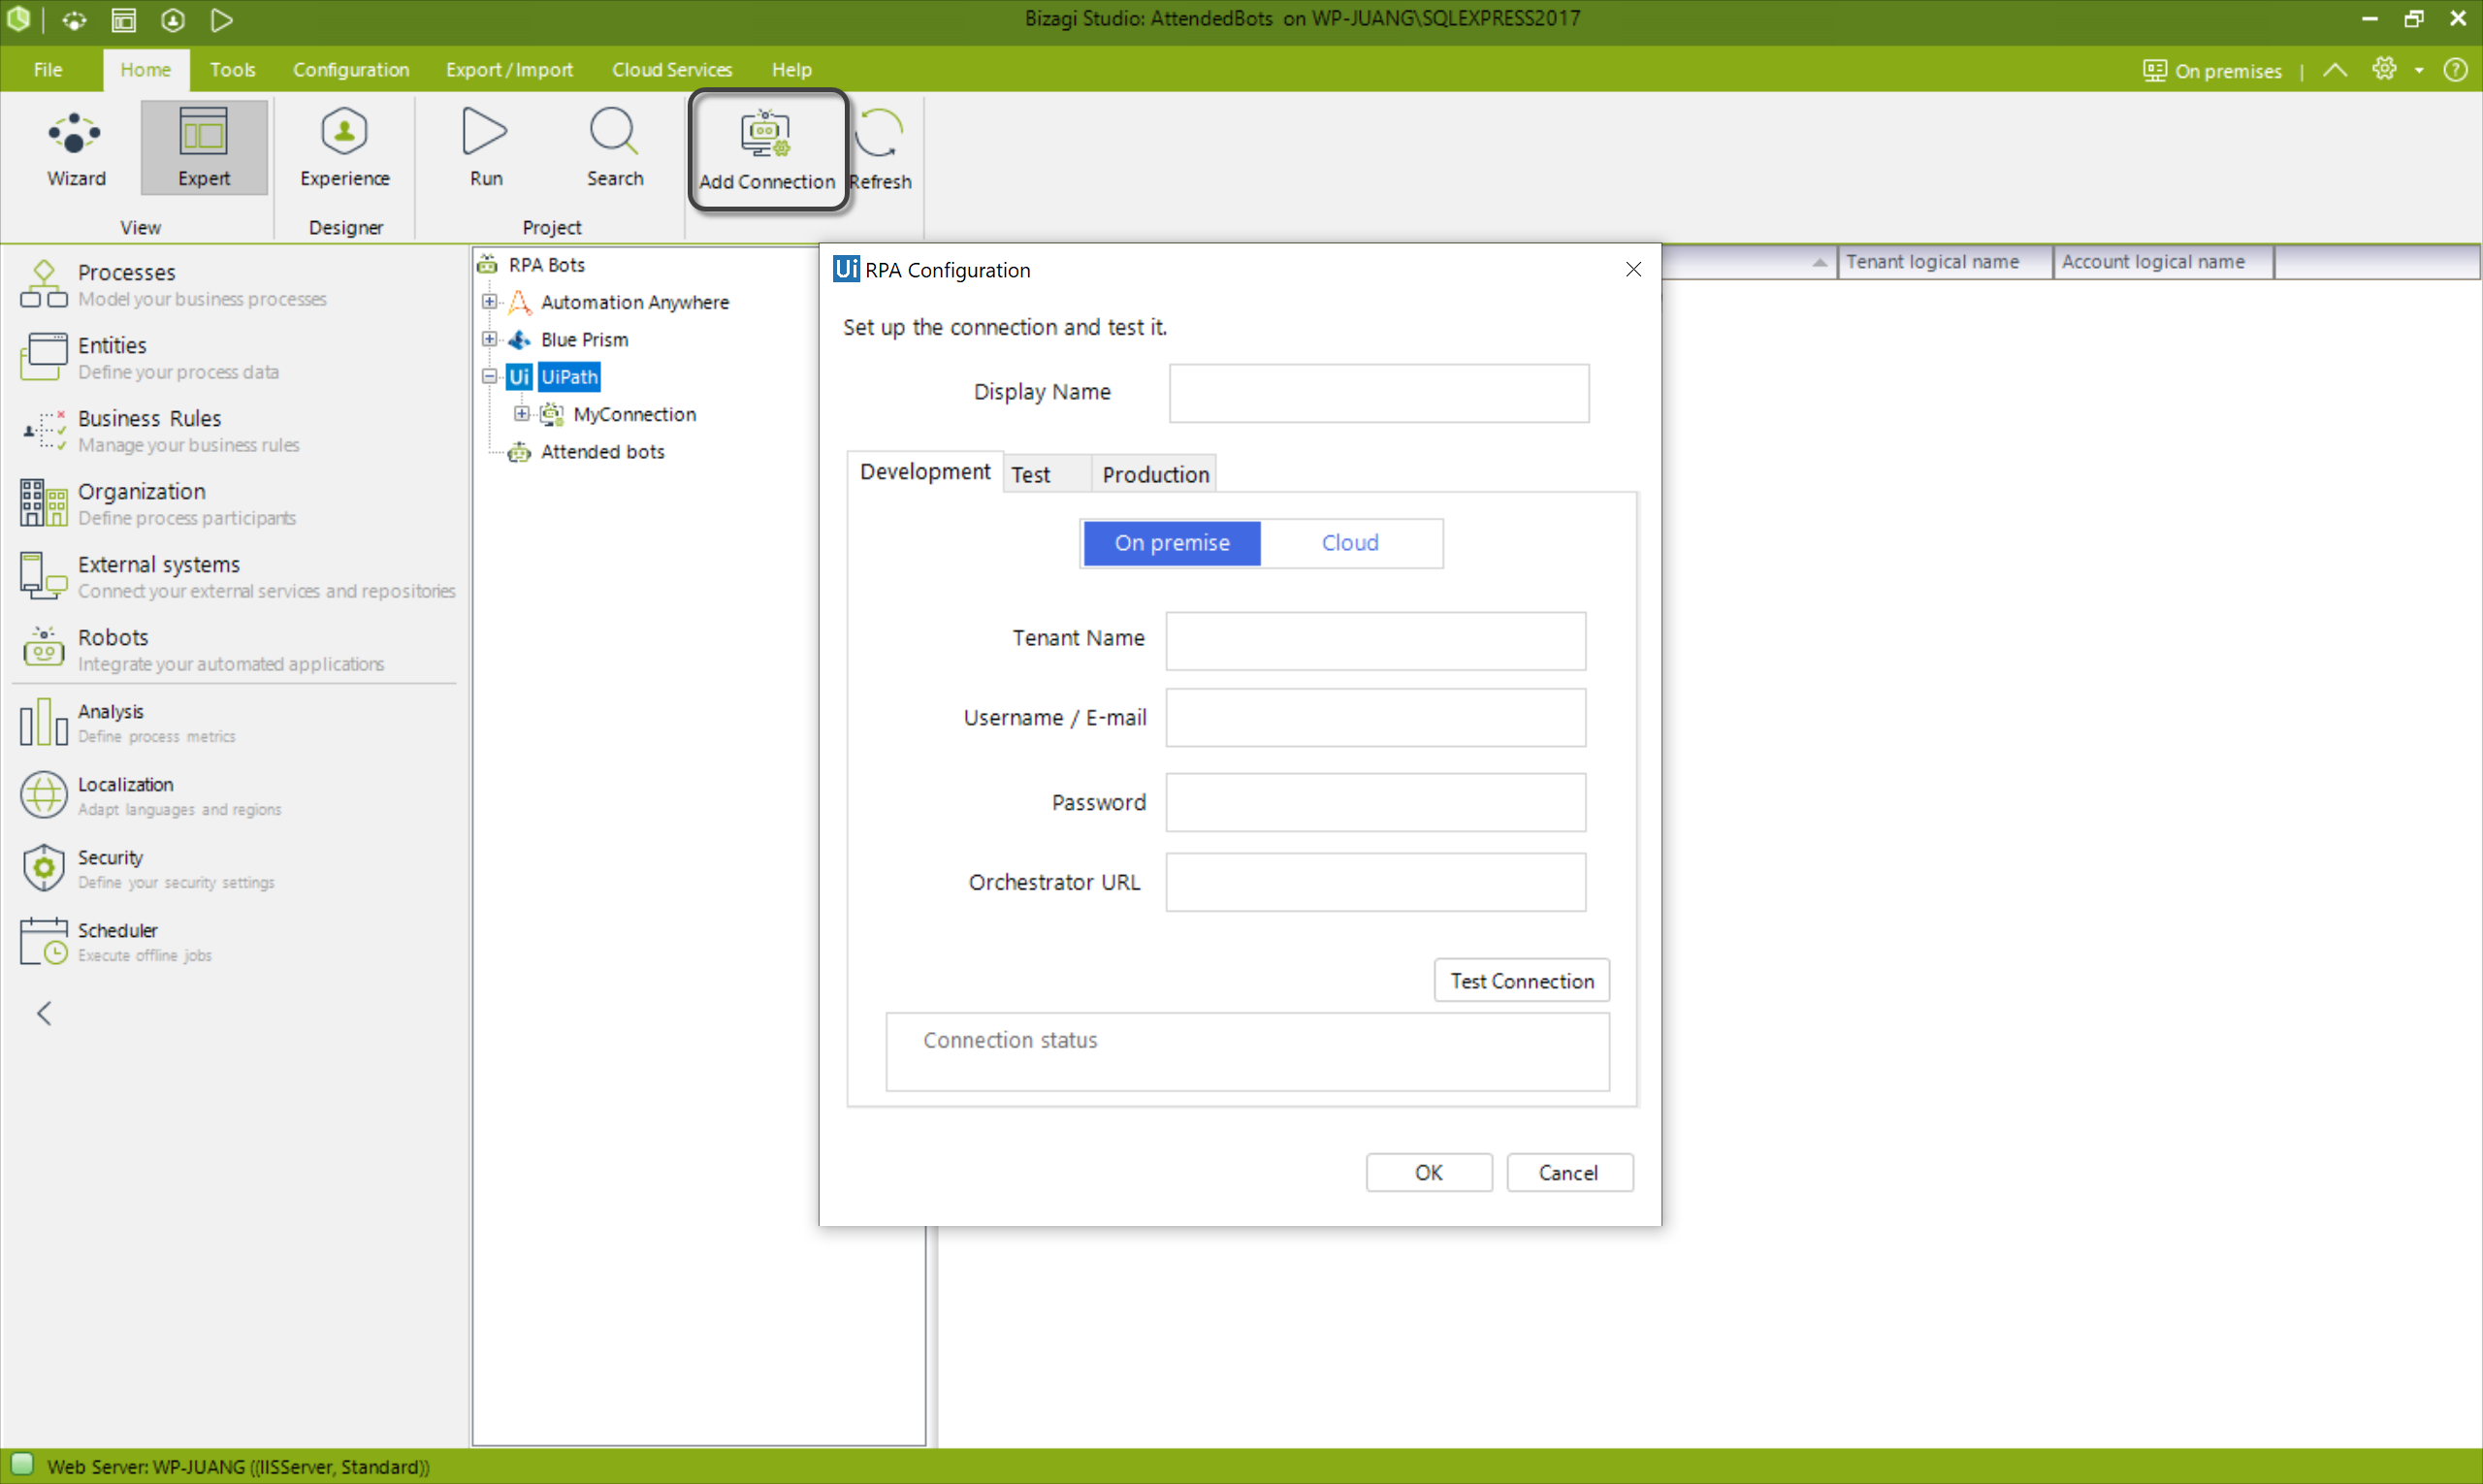Switch to the Test environment tab
The height and width of the screenshot is (1484, 2483).
coord(1046,474)
